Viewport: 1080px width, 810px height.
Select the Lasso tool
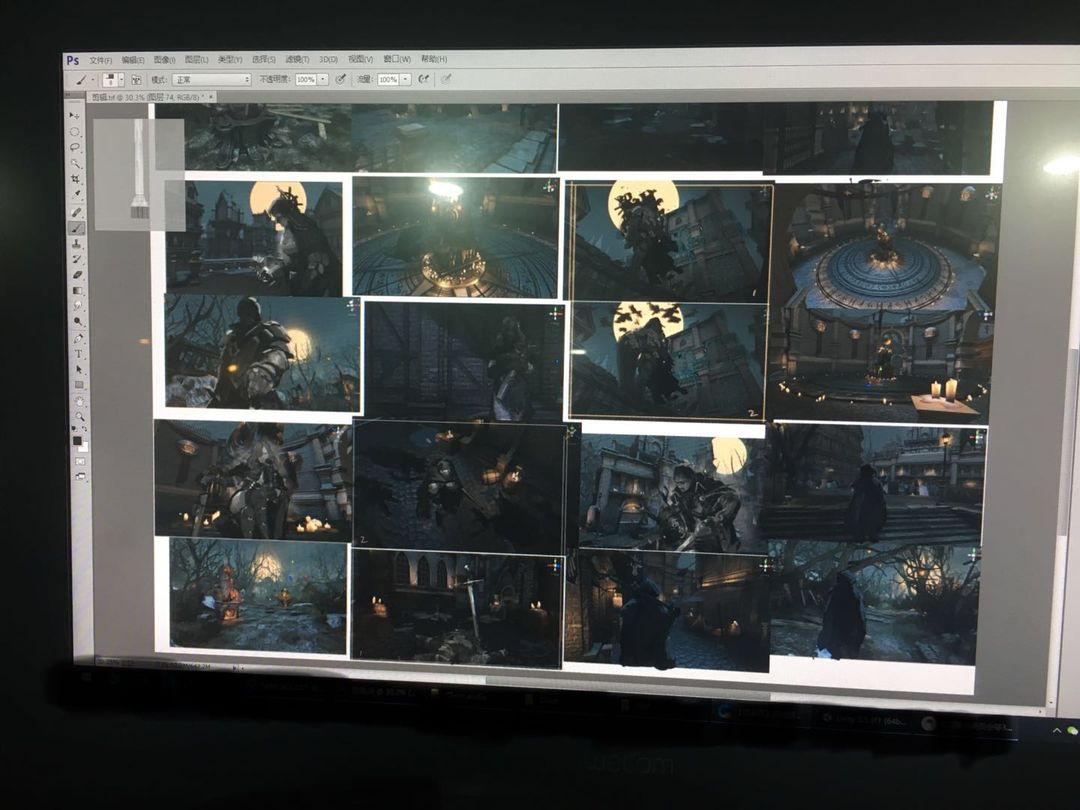(x=75, y=147)
